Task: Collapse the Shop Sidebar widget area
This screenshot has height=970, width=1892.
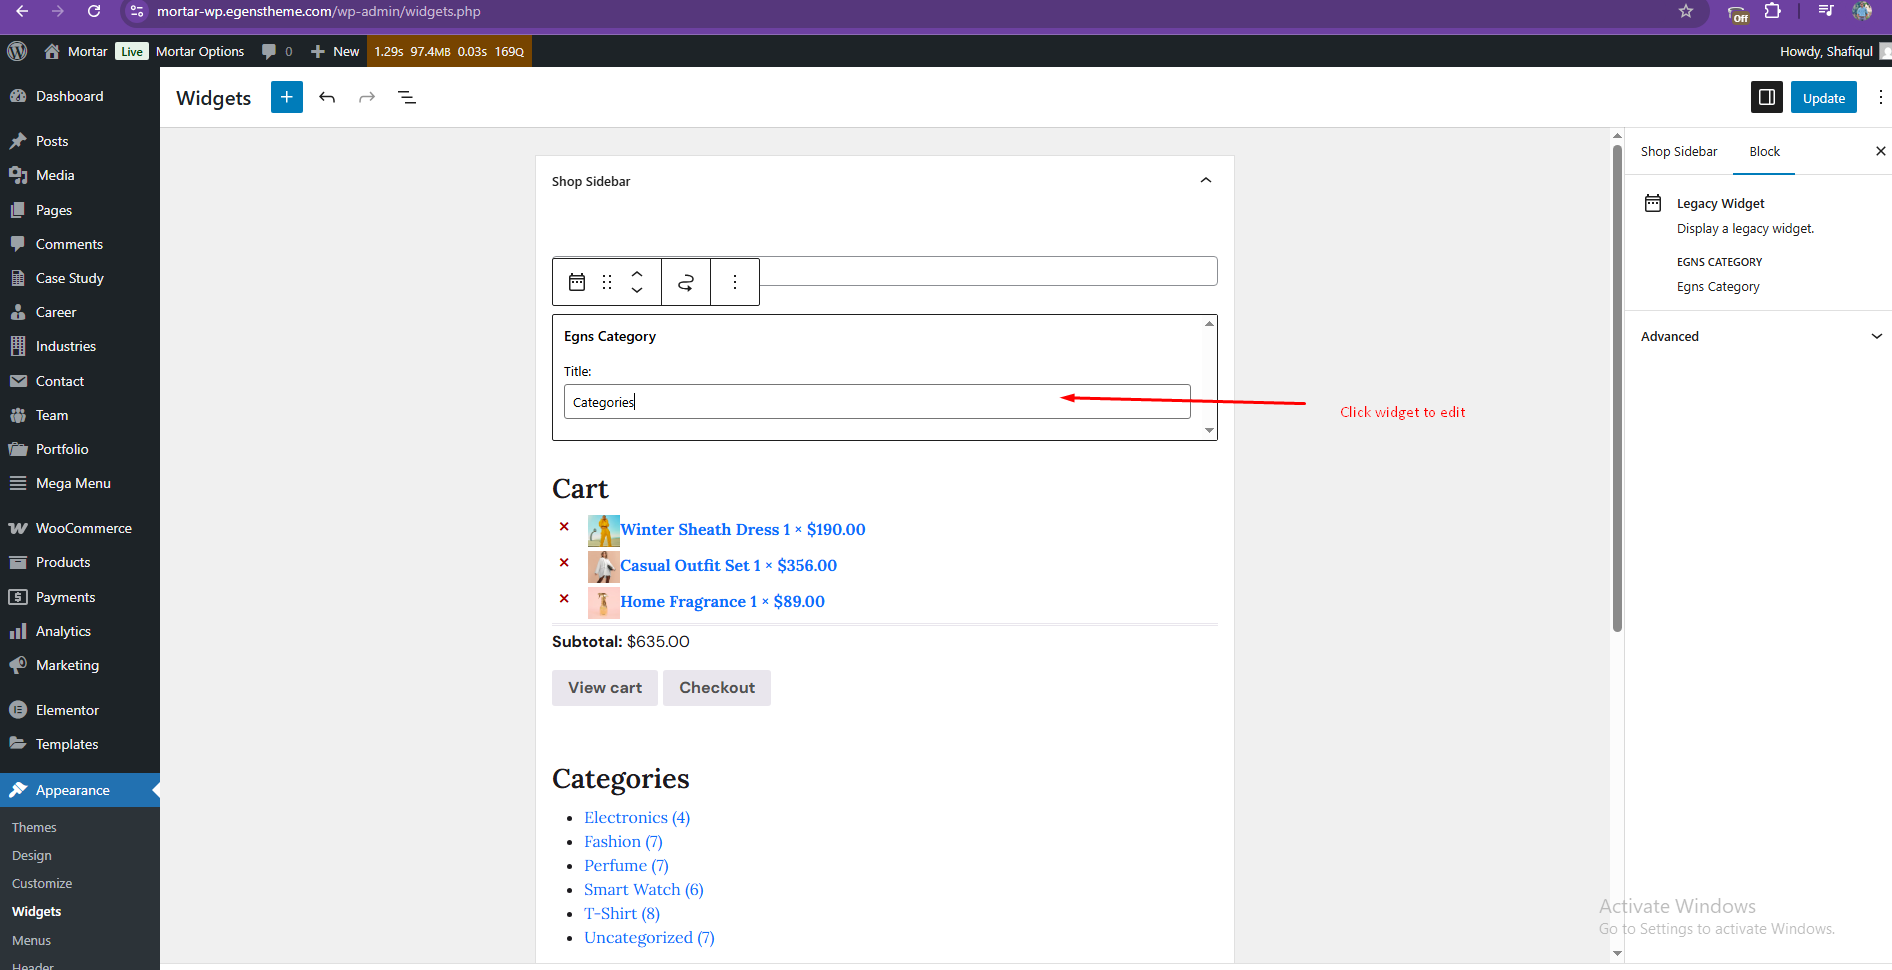Action: [1206, 181]
